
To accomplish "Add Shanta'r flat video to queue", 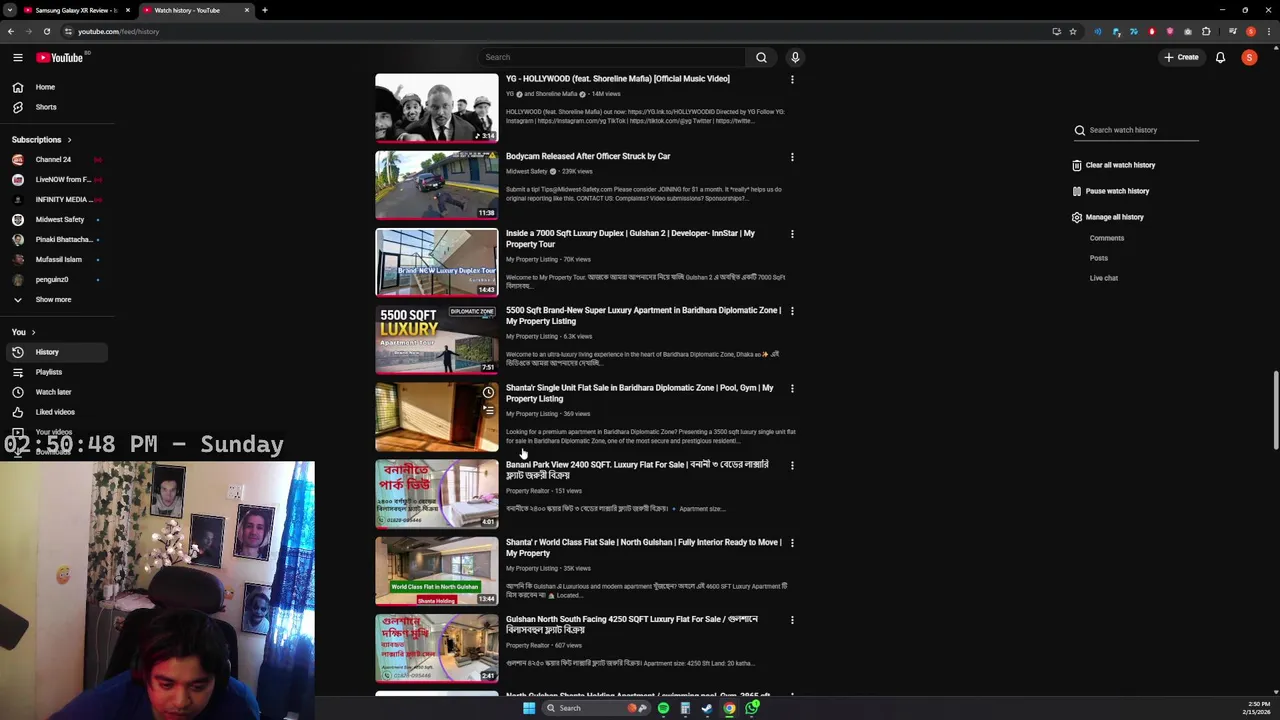I will tap(488, 410).
